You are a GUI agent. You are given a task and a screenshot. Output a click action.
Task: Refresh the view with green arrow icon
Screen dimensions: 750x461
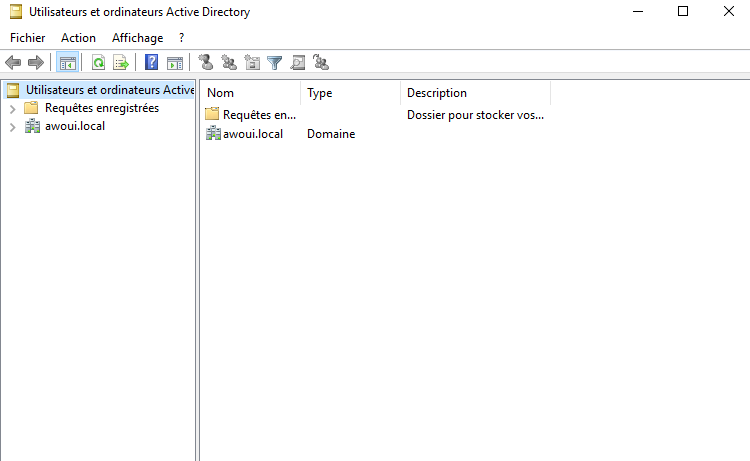pos(99,63)
